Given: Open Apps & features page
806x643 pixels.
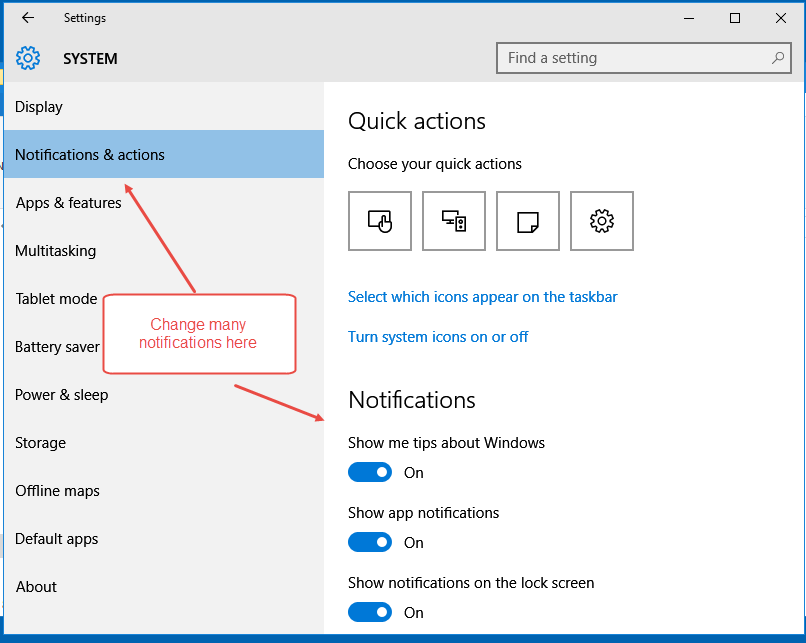Looking at the screenshot, I should [x=164, y=203].
